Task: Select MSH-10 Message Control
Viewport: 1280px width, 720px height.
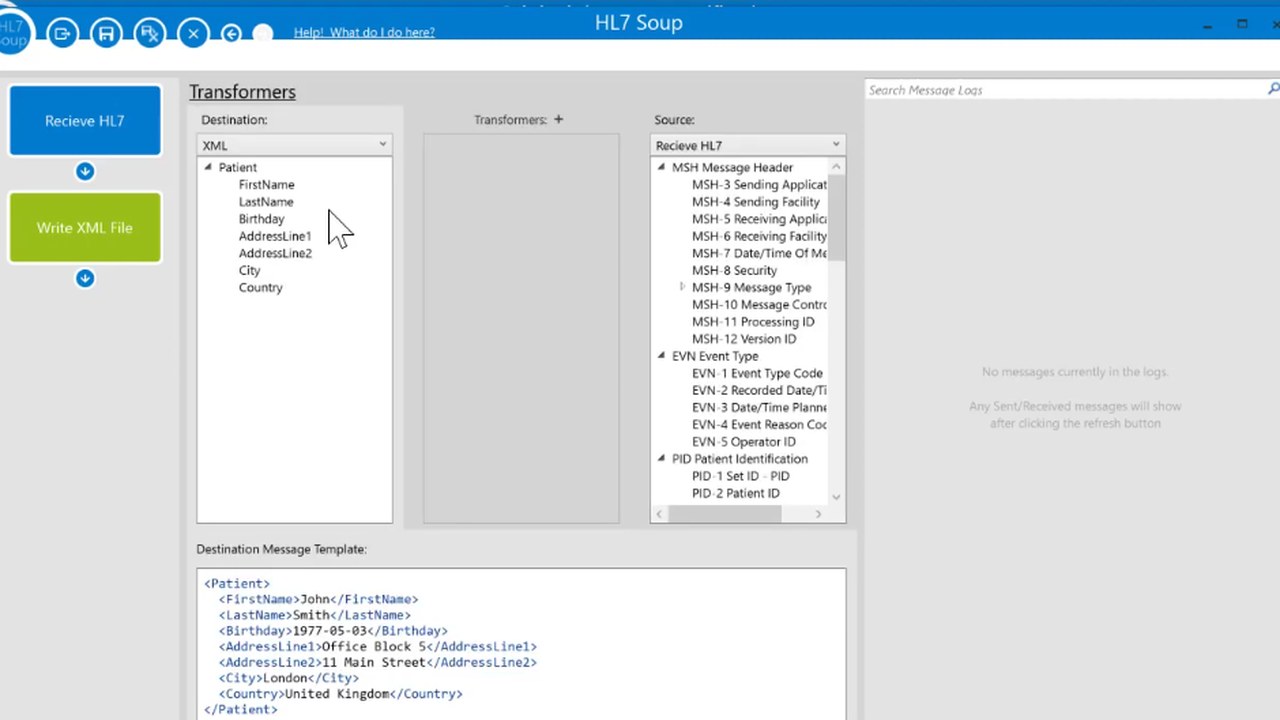Action: [759, 305]
